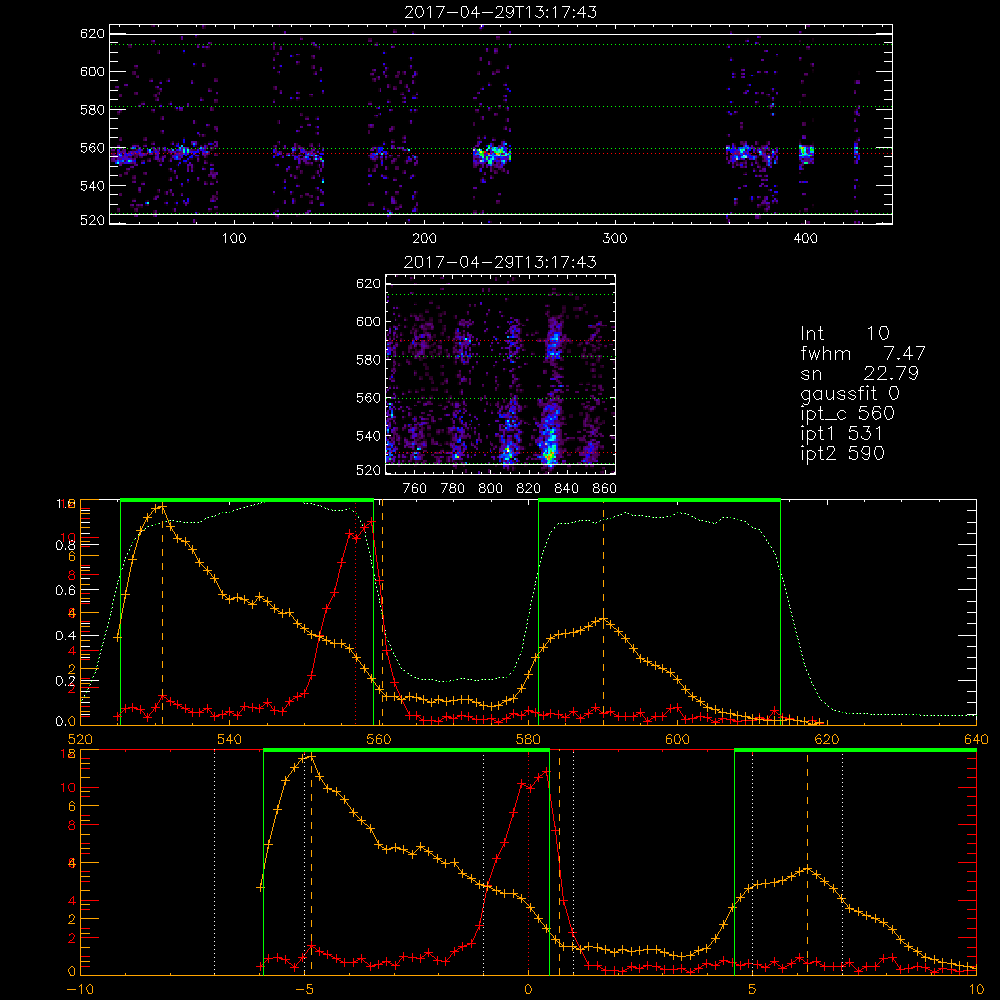Click y-axis label 600 of middle image
Screen dimensions: 1000x1000
pyautogui.click(x=369, y=321)
